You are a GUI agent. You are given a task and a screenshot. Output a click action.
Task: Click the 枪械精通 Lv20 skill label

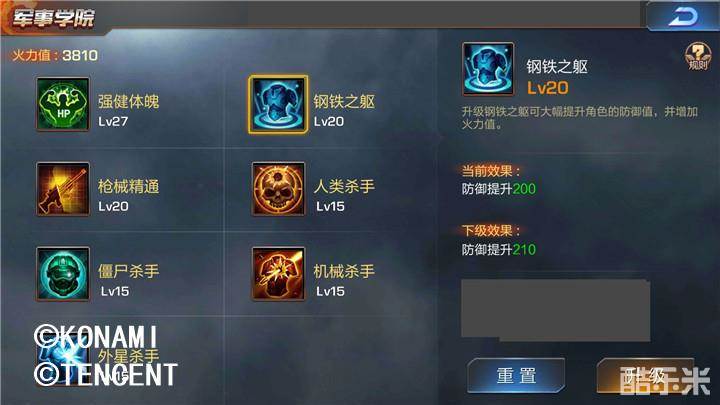click(x=129, y=196)
